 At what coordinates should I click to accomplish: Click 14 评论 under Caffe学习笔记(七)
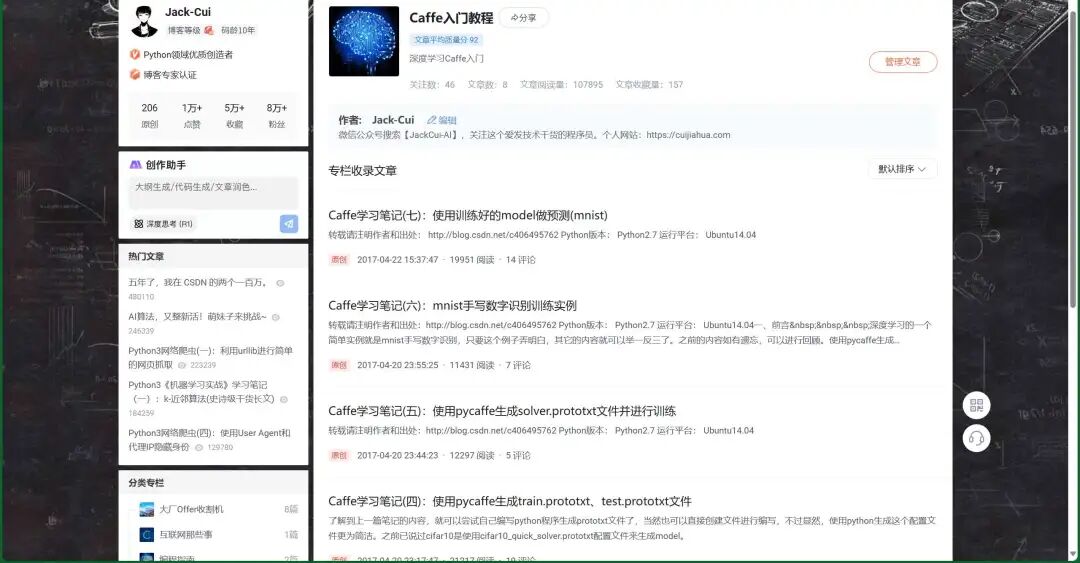tap(521, 260)
